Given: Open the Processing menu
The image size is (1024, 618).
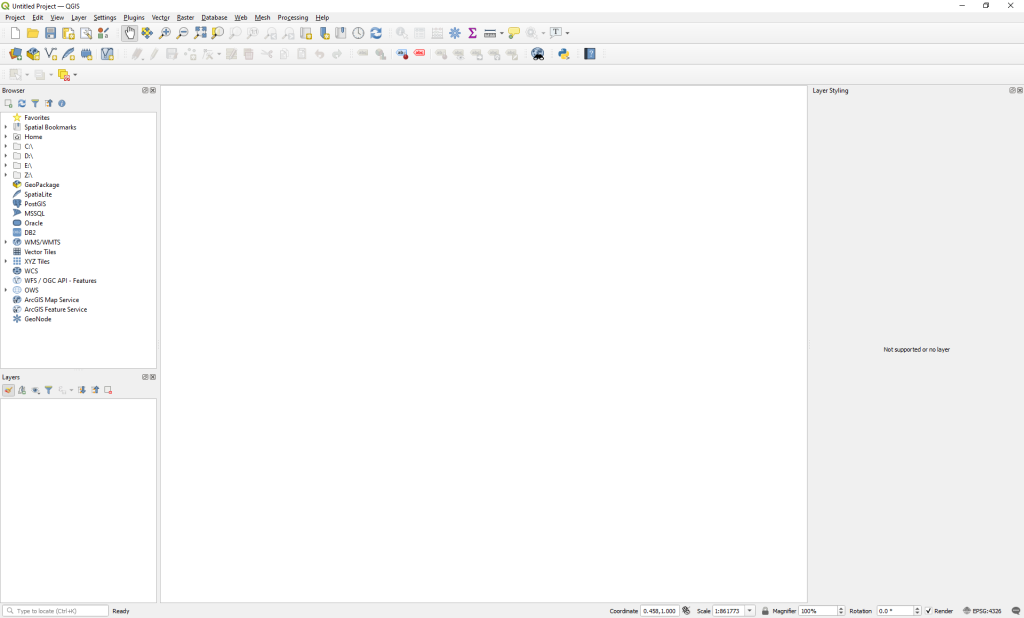Looking at the screenshot, I should 292,17.
